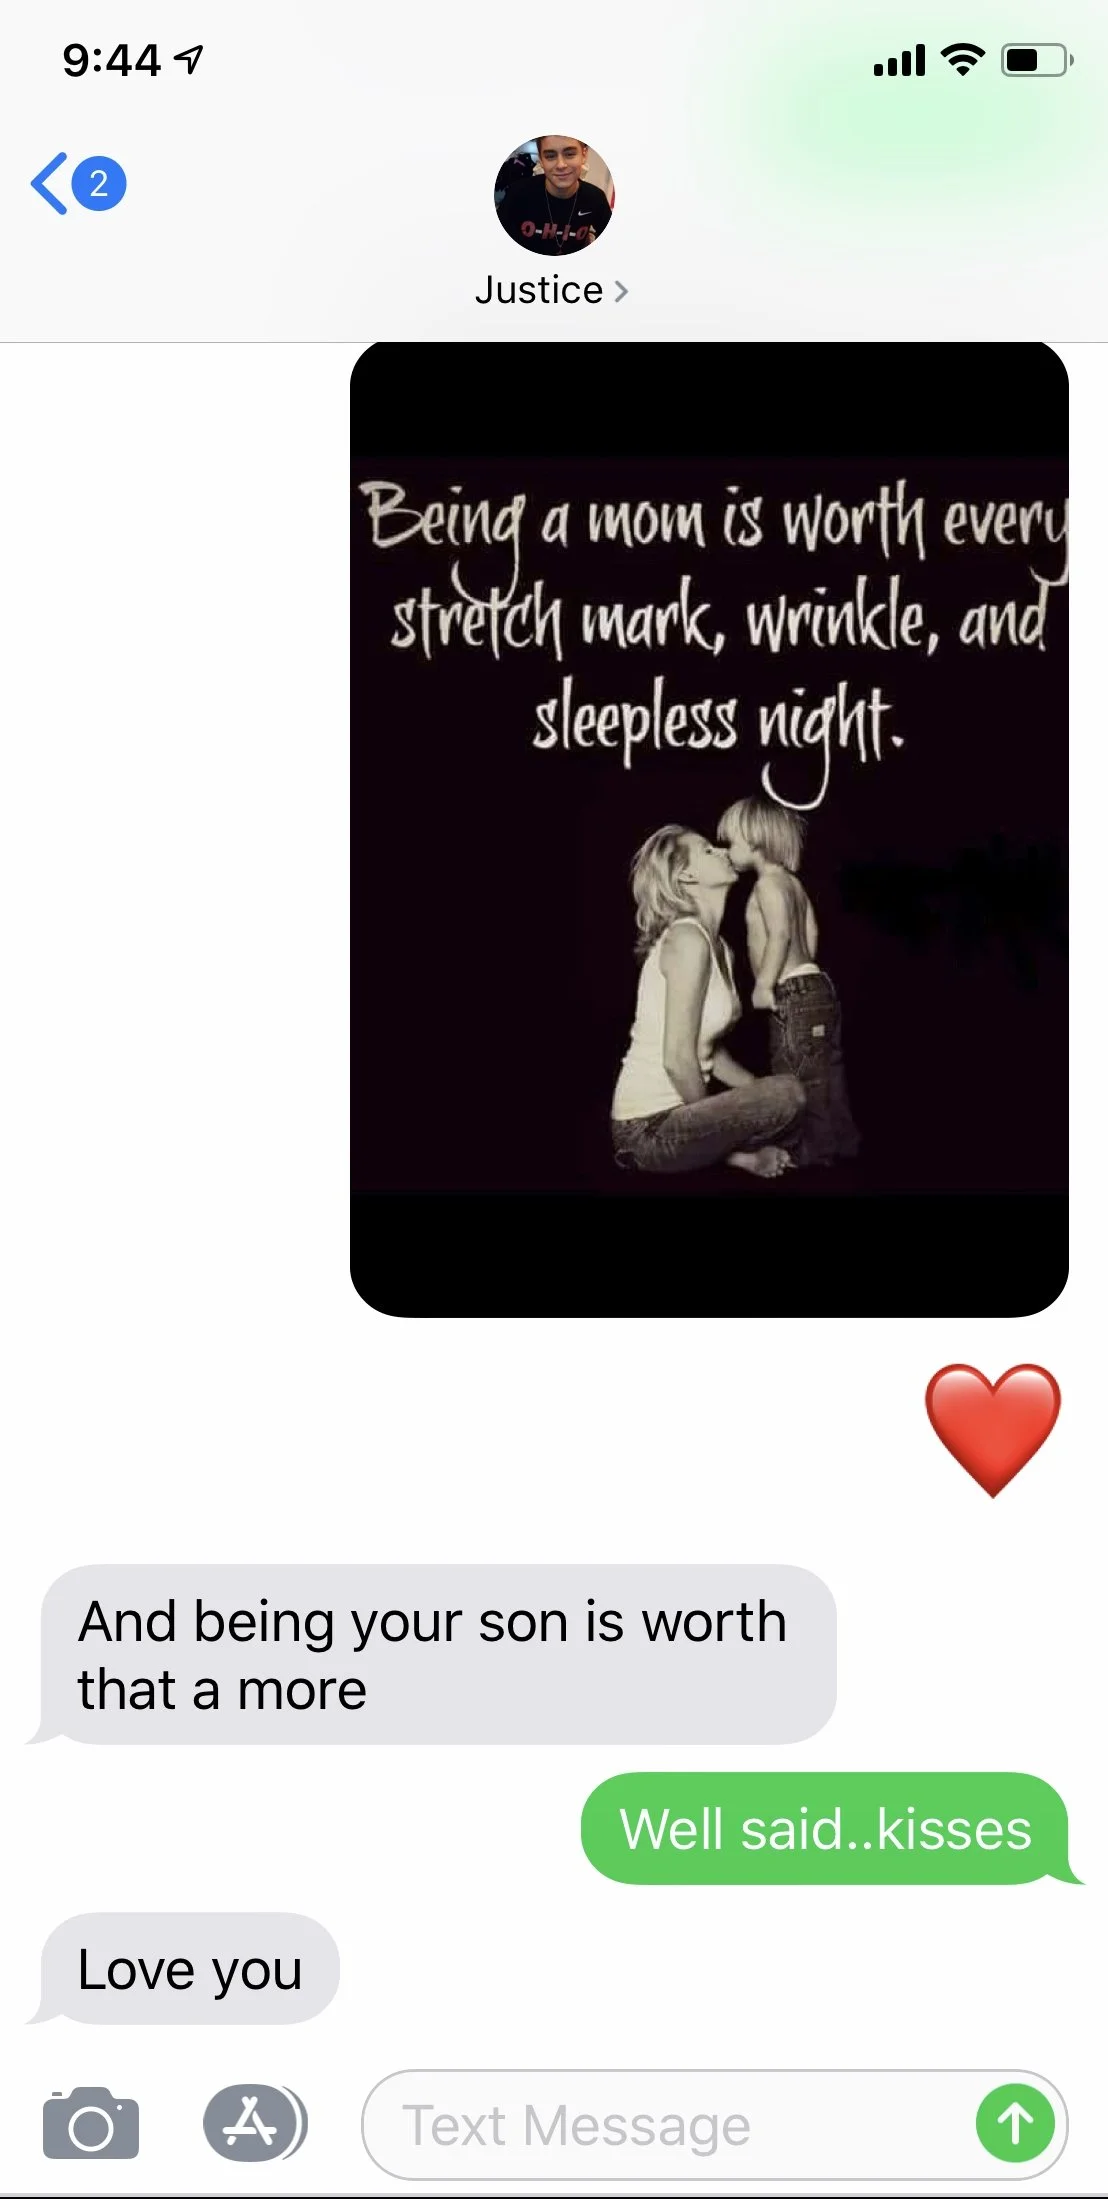Tap the location arrow next to time

(188, 60)
